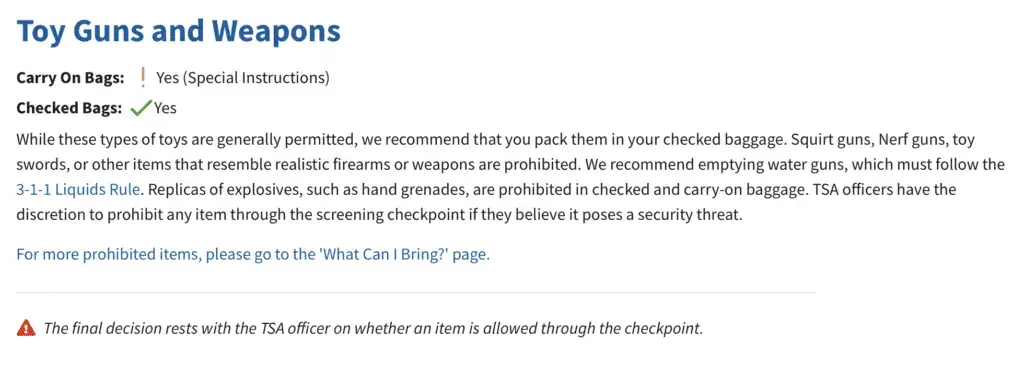Click the red warning triangle icon
Screen dimensions: 1024x376
coord(25,328)
